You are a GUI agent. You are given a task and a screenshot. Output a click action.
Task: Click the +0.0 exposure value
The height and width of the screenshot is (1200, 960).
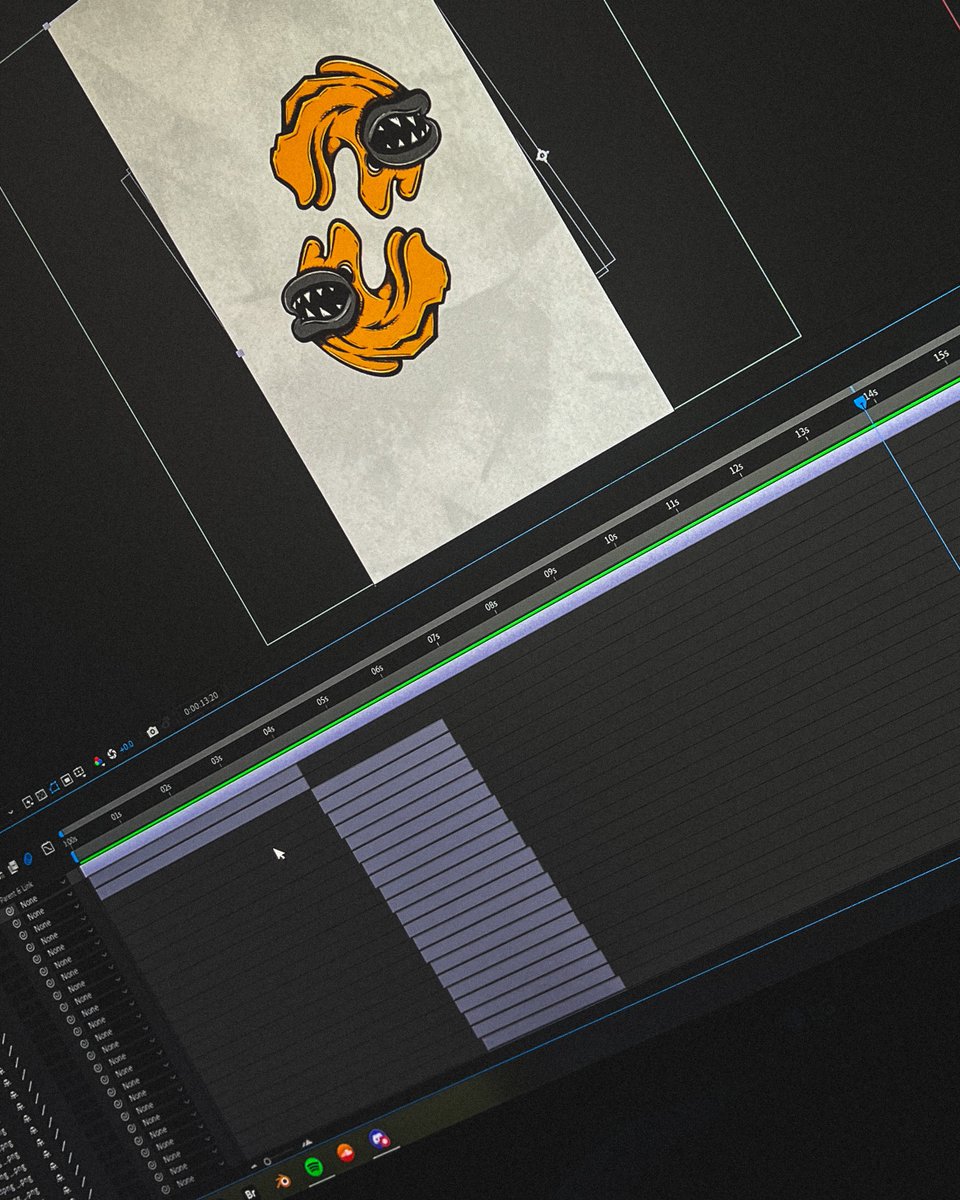coord(127,746)
